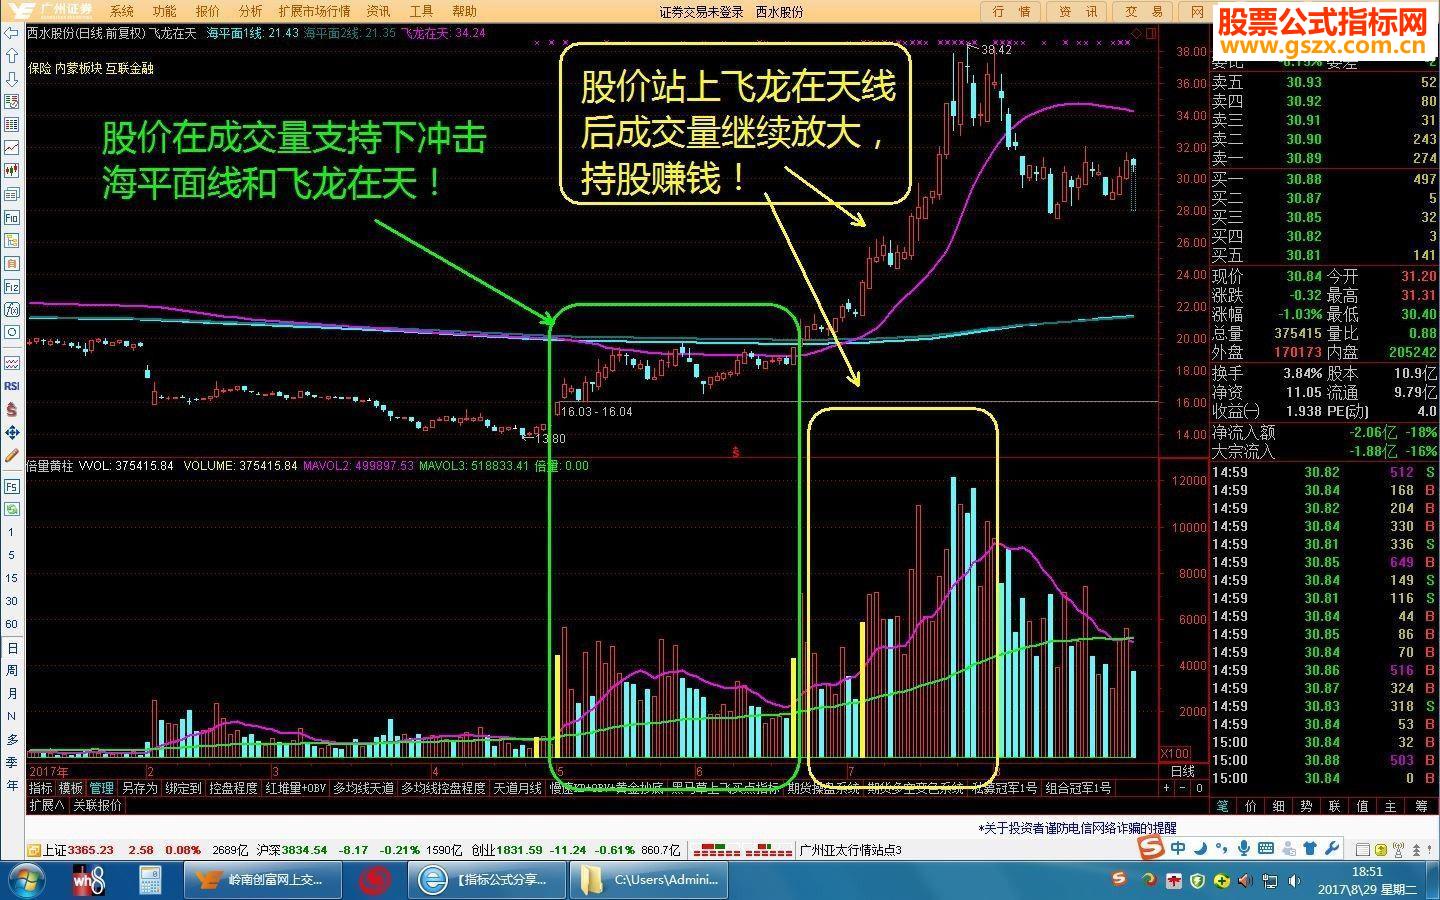1440x900 pixels.
Task: Open the 扩展市场行情 menu
Action: tap(314, 11)
